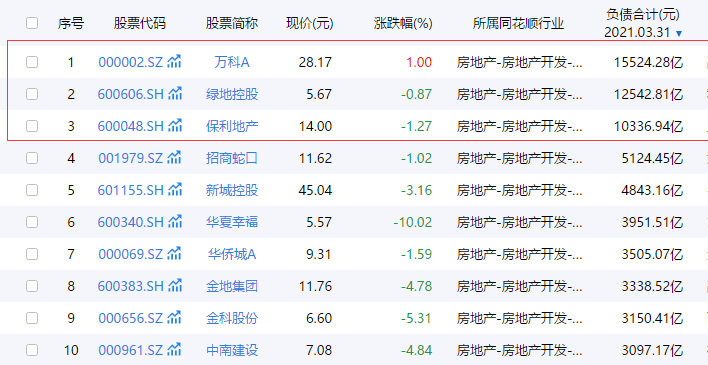This screenshot has height=365, width=708.
Task: Open 金地集团 stock name link
Action: coord(232,286)
